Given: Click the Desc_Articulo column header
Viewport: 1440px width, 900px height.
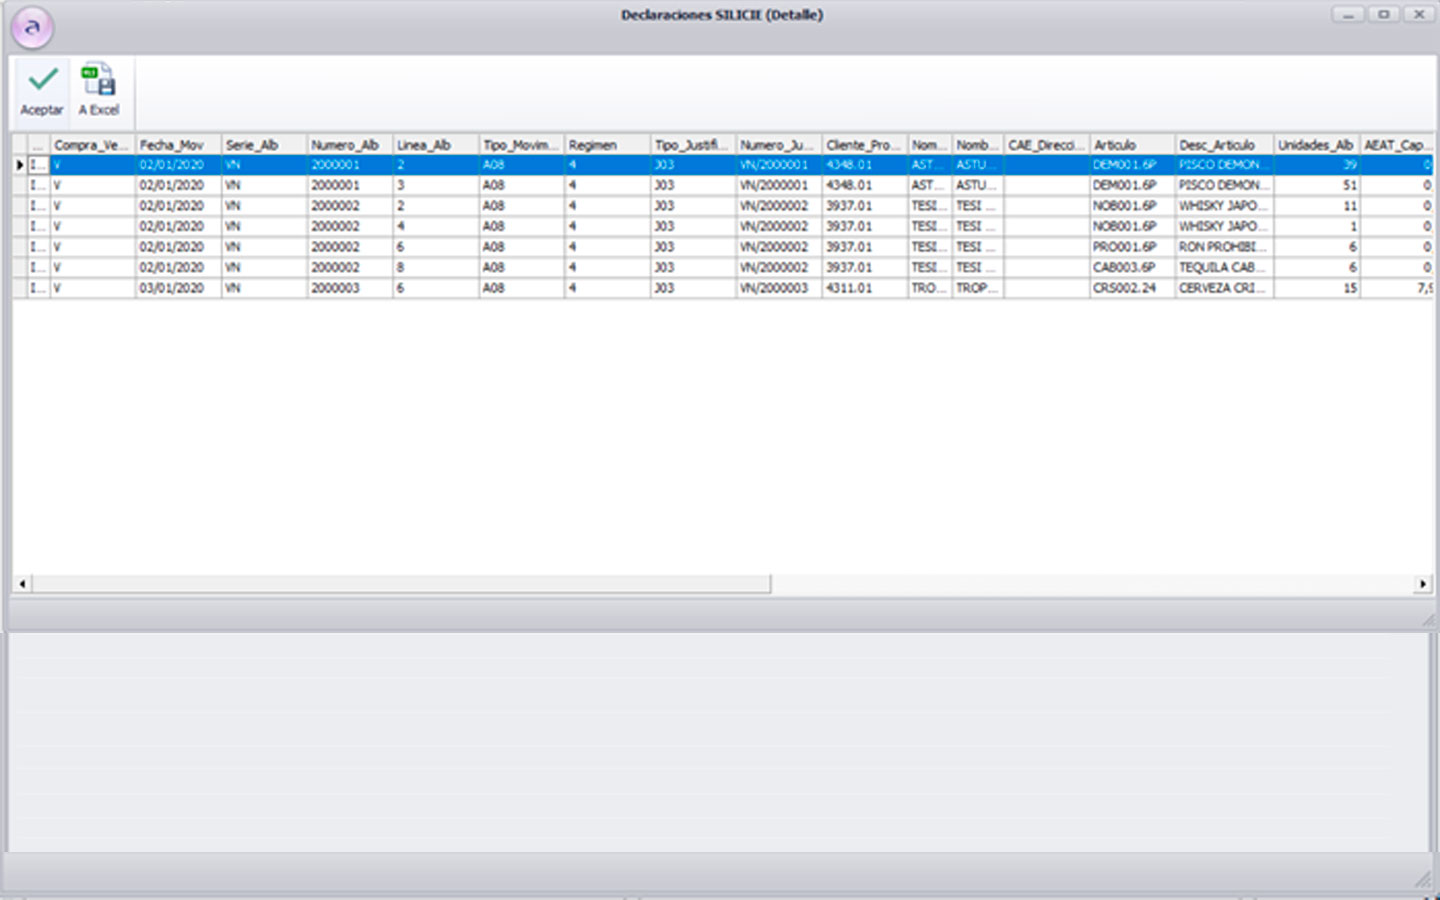Looking at the screenshot, I should click(x=1222, y=145).
